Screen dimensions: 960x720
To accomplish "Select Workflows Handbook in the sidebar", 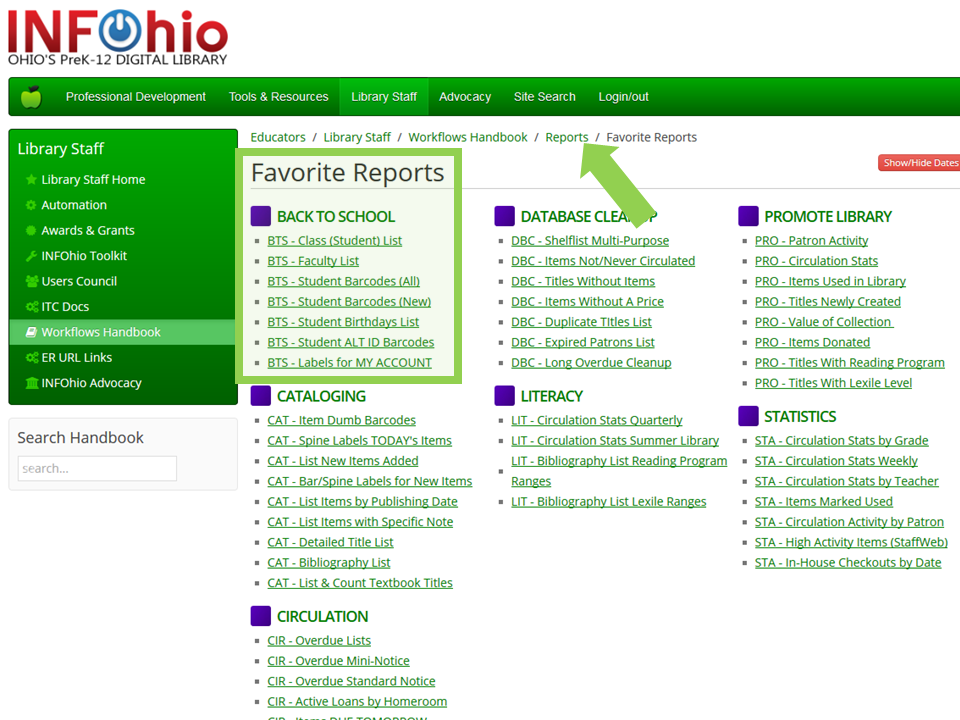I will (x=101, y=332).
